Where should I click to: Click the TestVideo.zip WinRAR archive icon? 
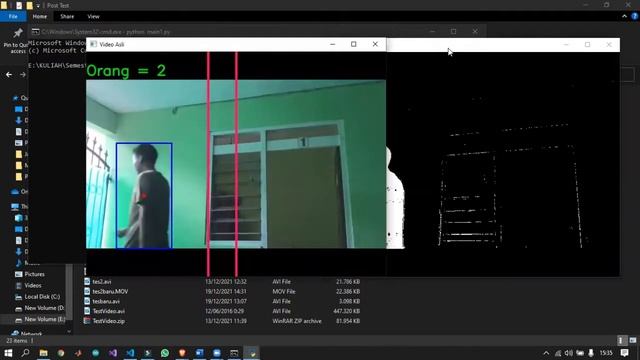[87, 321]
